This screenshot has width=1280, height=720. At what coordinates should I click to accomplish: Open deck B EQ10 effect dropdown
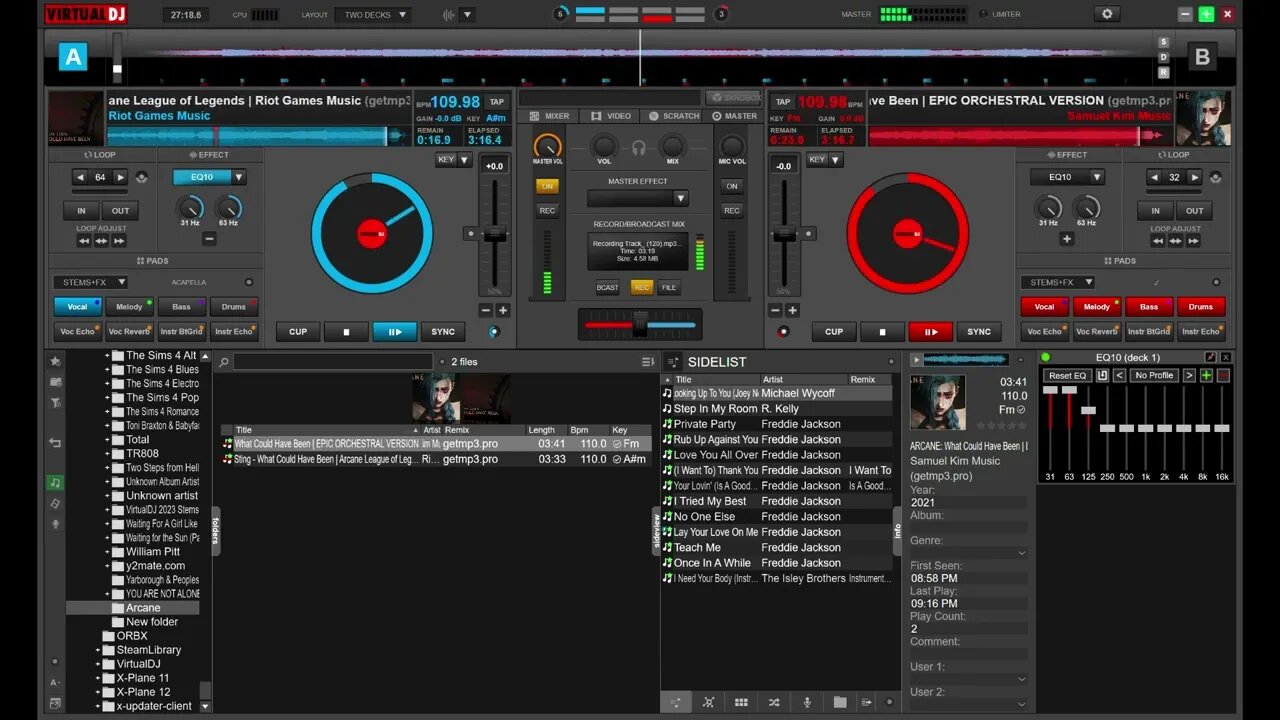[x=1068, y=177]
